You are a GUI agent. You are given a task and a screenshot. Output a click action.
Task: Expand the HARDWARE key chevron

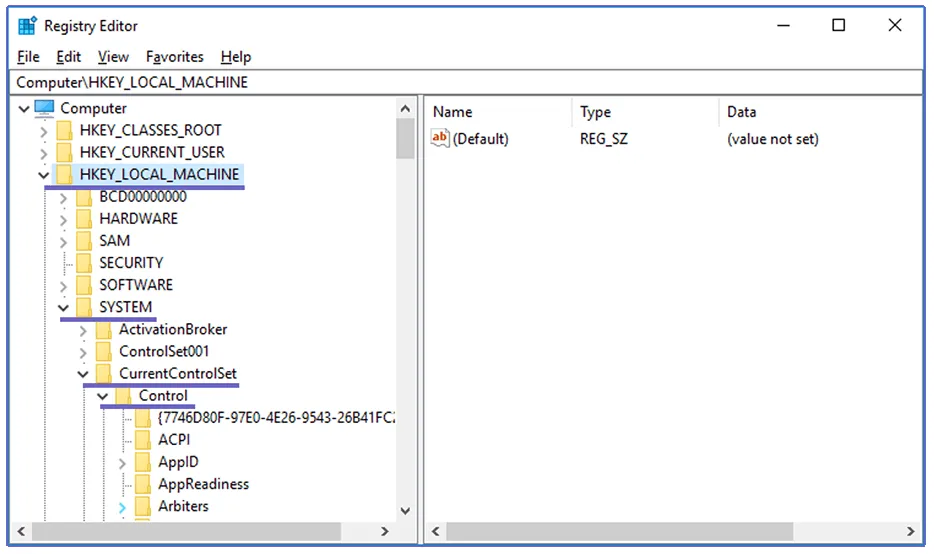point(63,220)
